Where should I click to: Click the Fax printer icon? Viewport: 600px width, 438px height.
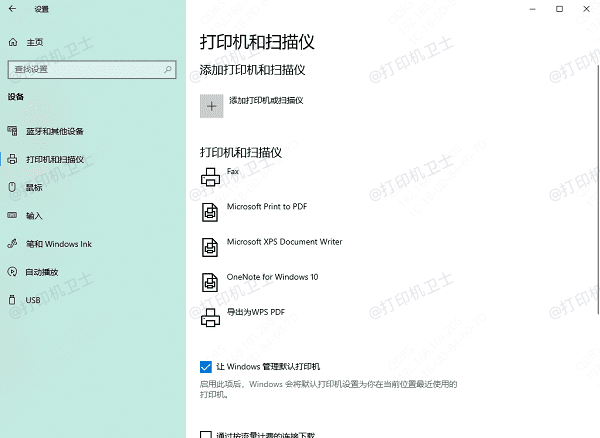(210, 177)
